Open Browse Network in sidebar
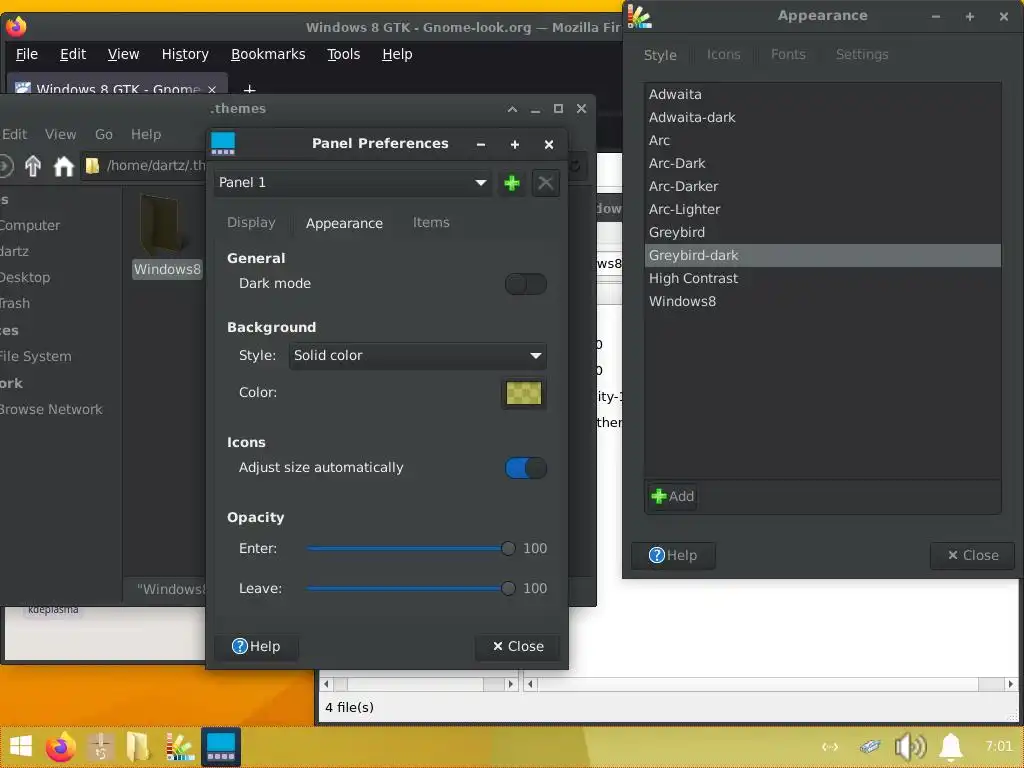This screenshot has width=1024, height=768. pyautogui.click(x=51, y=409)
